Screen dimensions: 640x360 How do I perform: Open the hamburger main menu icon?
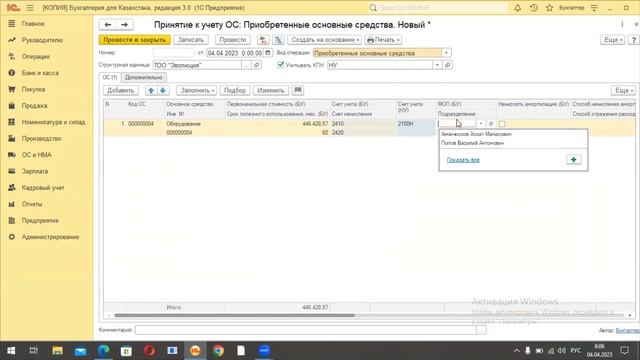coord(30,8)
